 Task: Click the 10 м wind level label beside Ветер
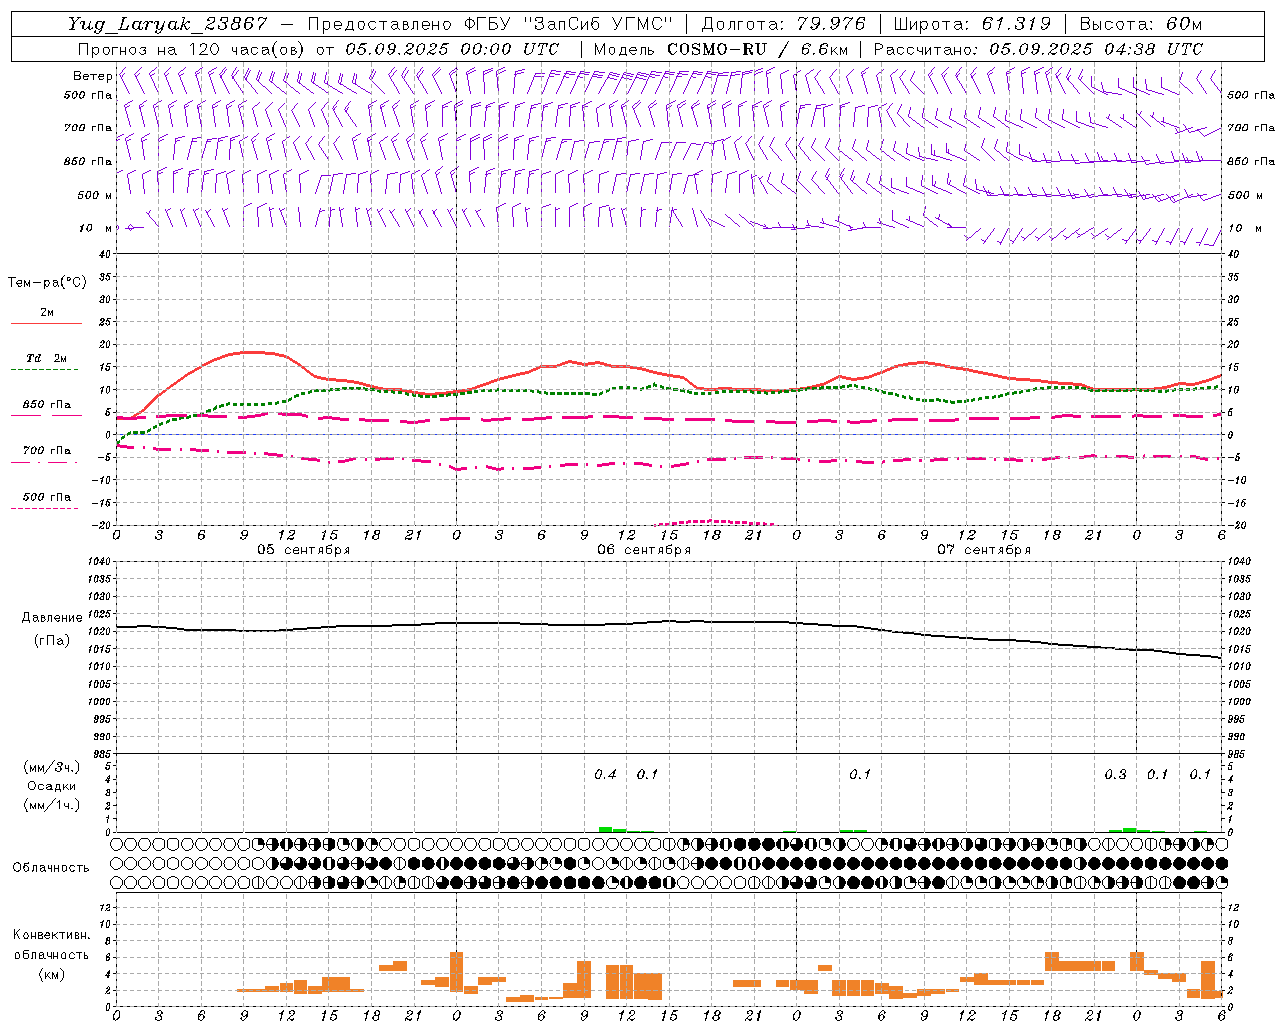click(95, 228)
